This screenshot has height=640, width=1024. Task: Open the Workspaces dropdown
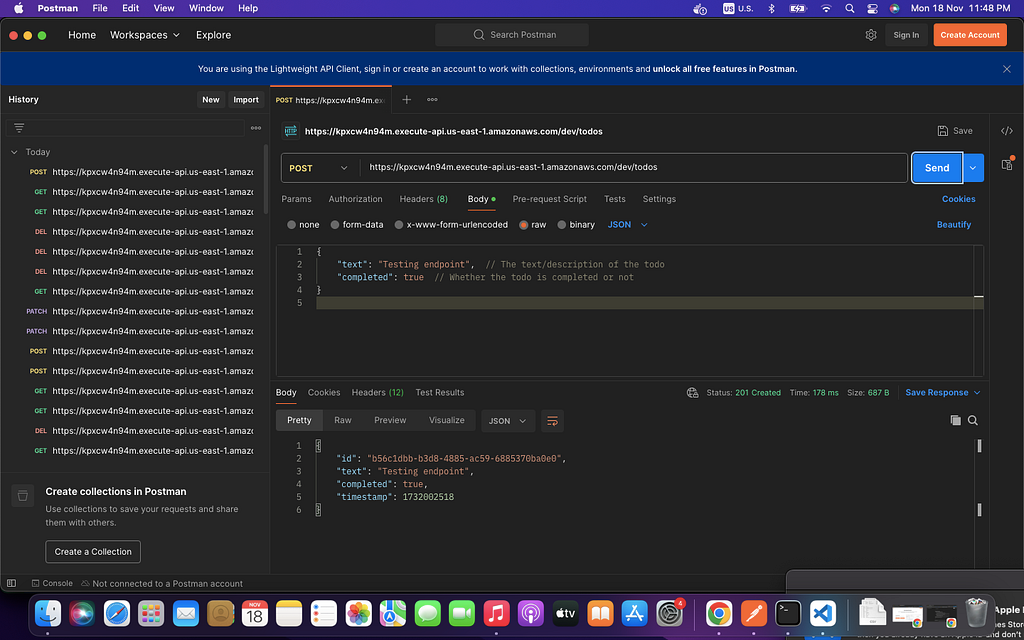pos(145,35)
